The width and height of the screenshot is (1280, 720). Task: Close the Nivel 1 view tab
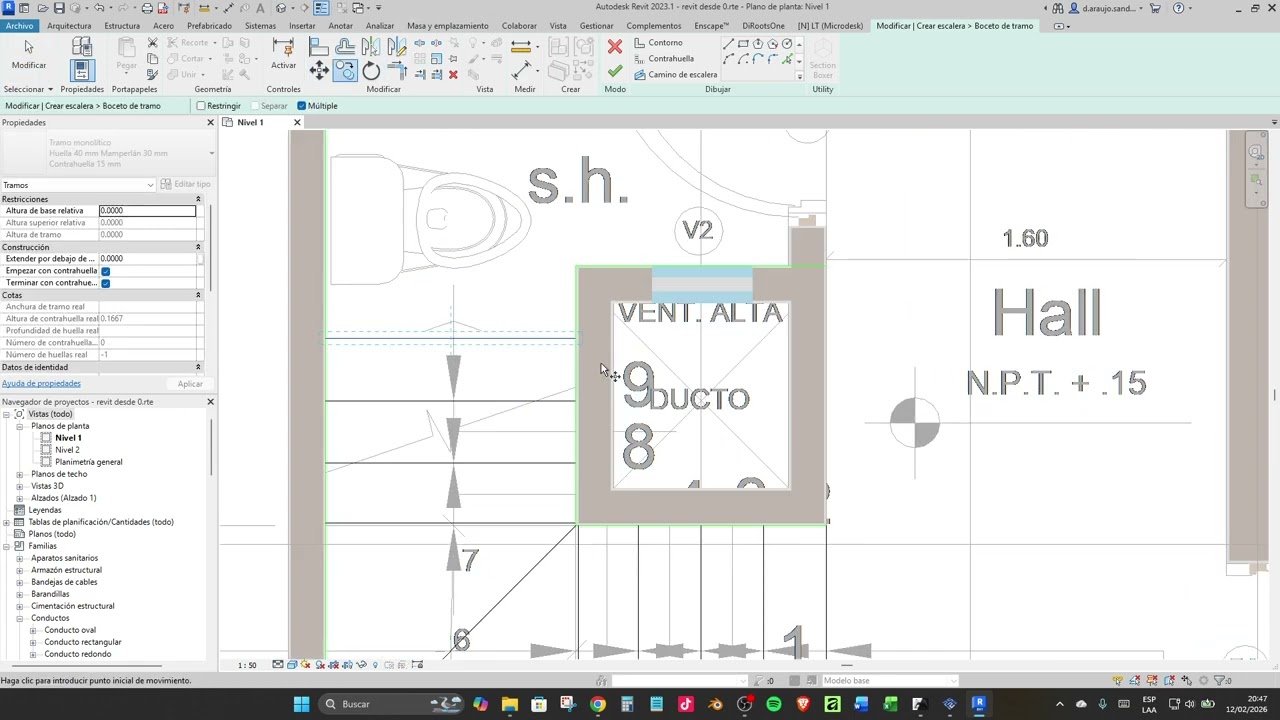coord(297,122)
